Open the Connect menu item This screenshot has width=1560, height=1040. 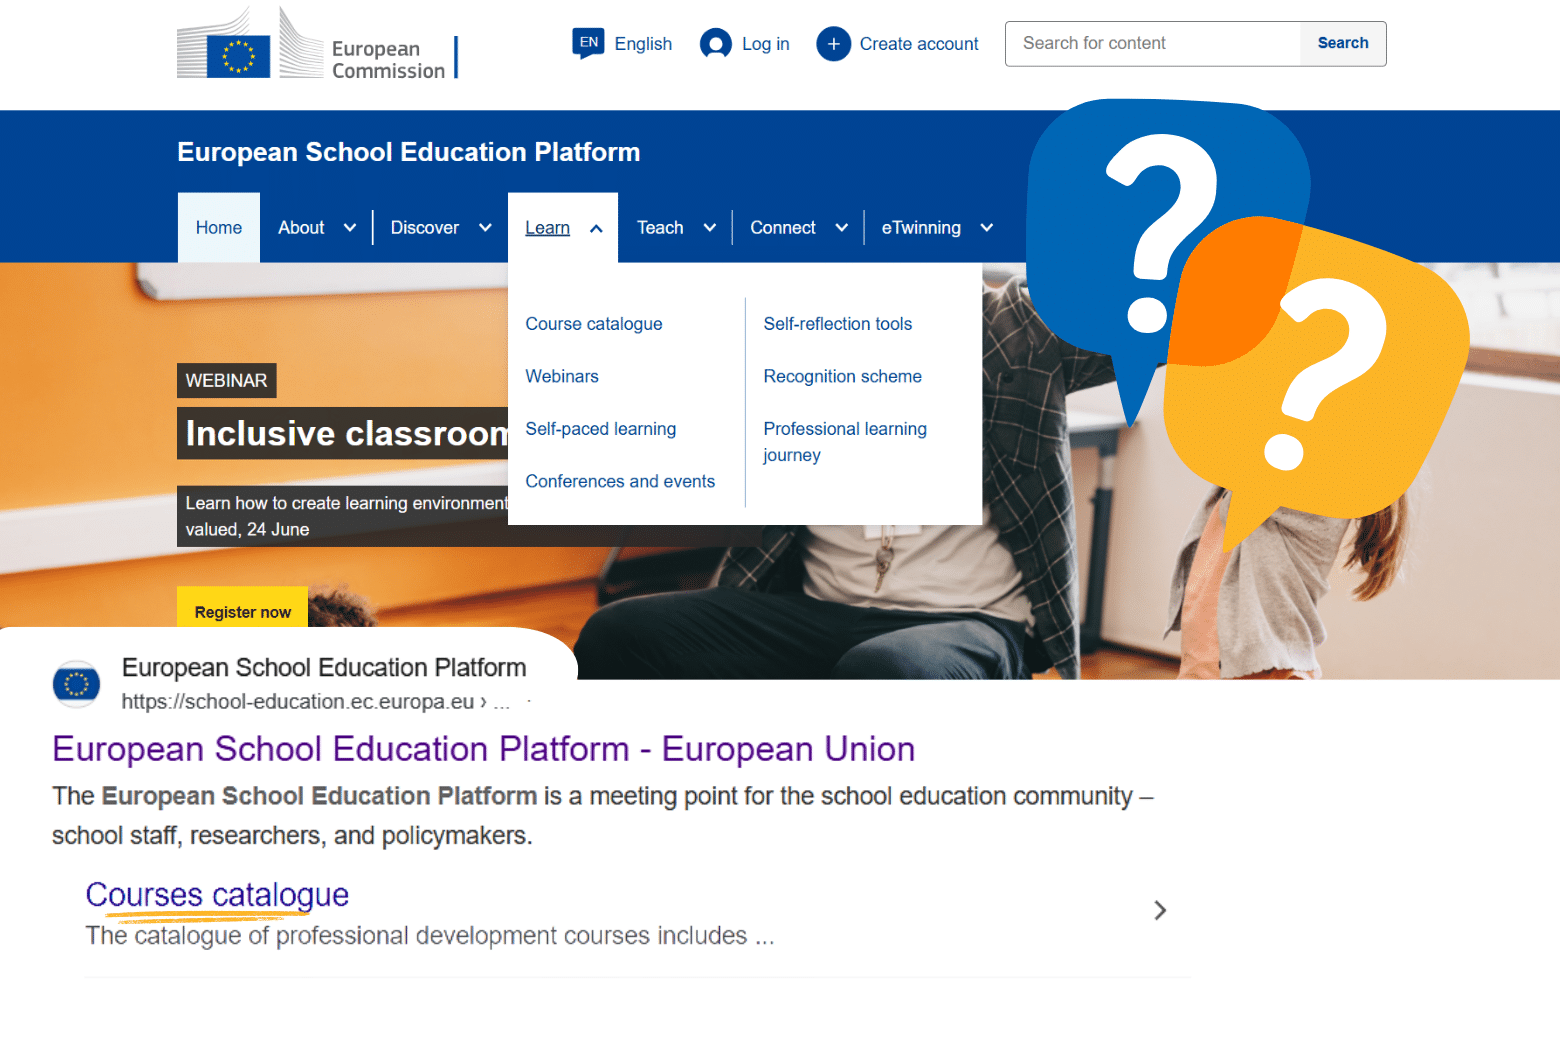click(x=783, y=228)
